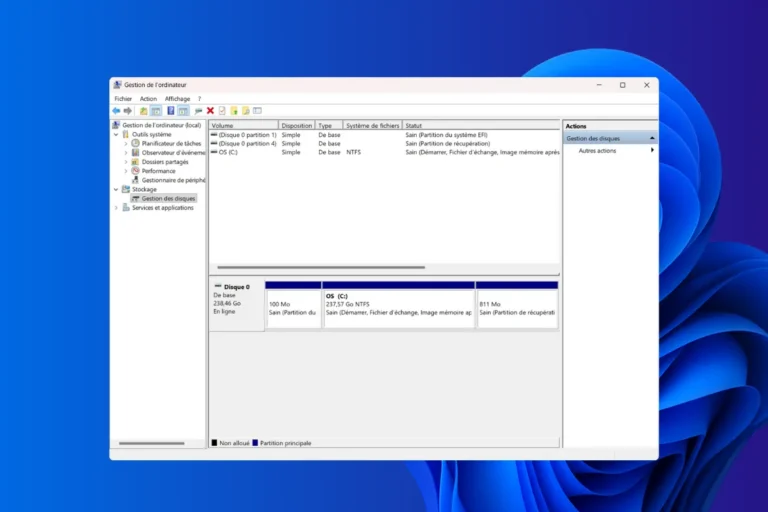Screen dimensions: 768x512
Task: Go forward with the gray right arrow
Action: [x=128, y=111]
